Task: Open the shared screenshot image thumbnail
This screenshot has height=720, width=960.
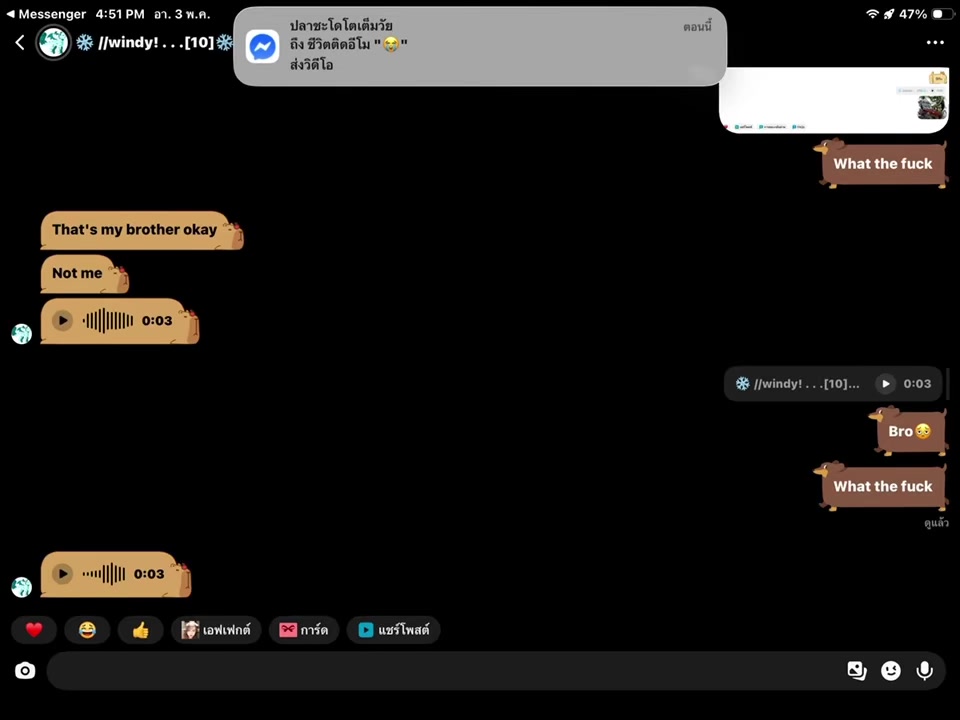Action: point(834,100)
